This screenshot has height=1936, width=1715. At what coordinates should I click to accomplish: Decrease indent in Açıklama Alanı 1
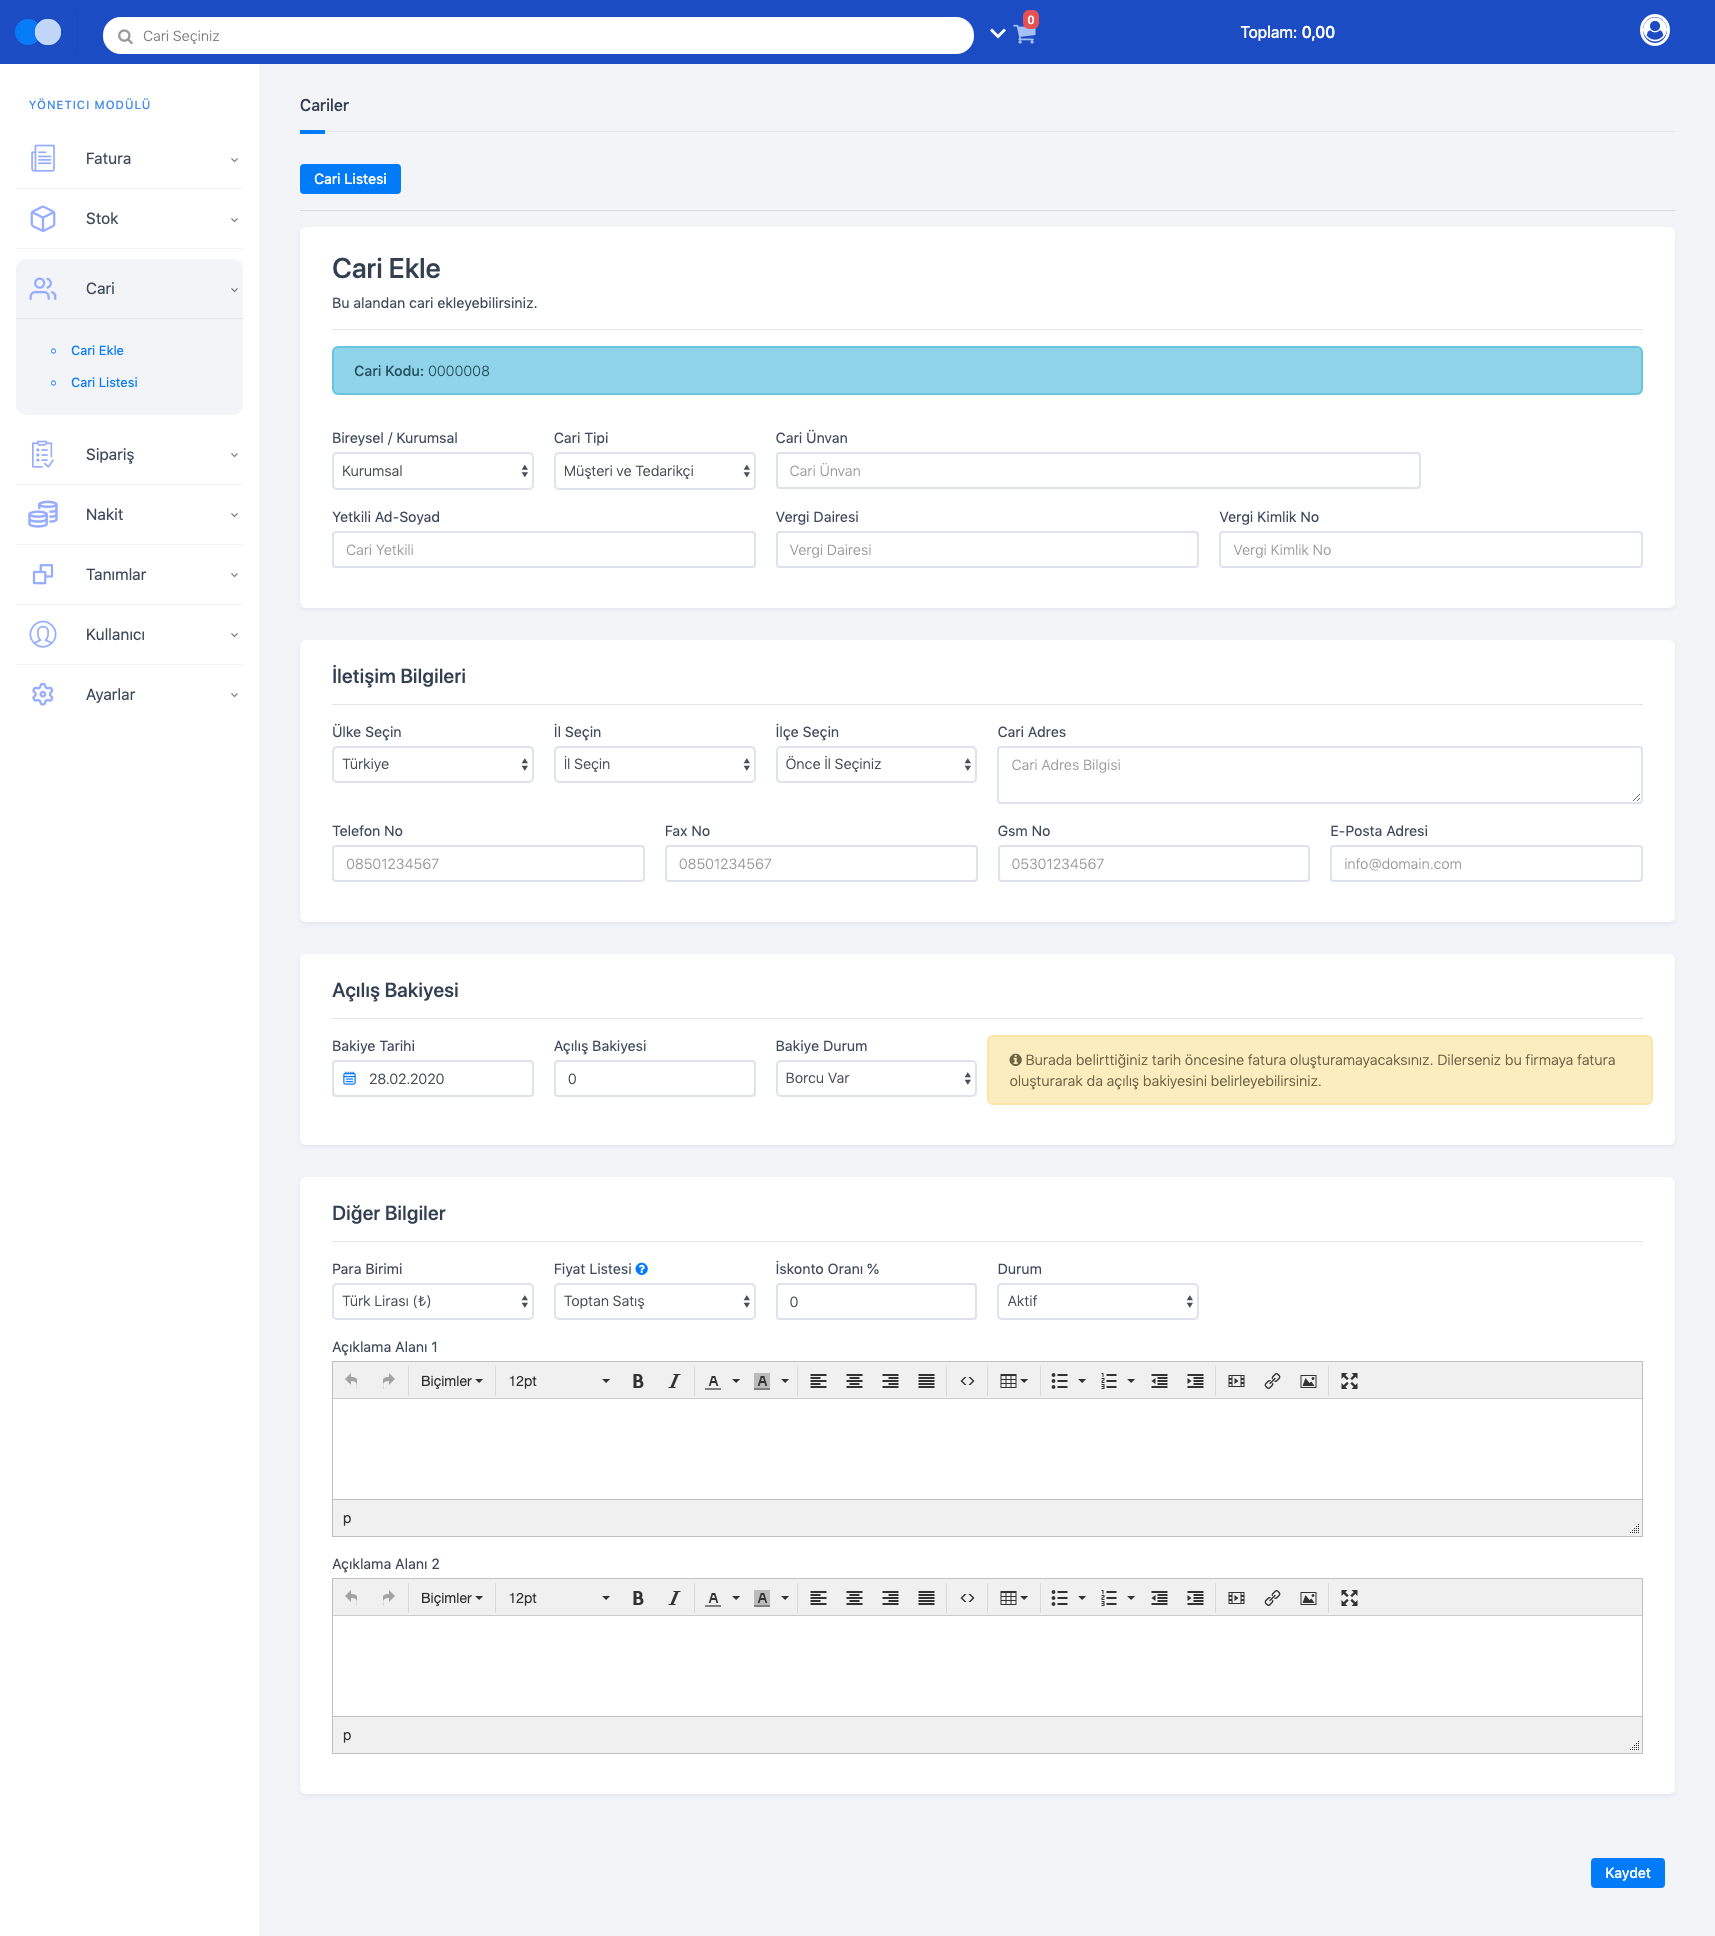click(1159, 1381)
